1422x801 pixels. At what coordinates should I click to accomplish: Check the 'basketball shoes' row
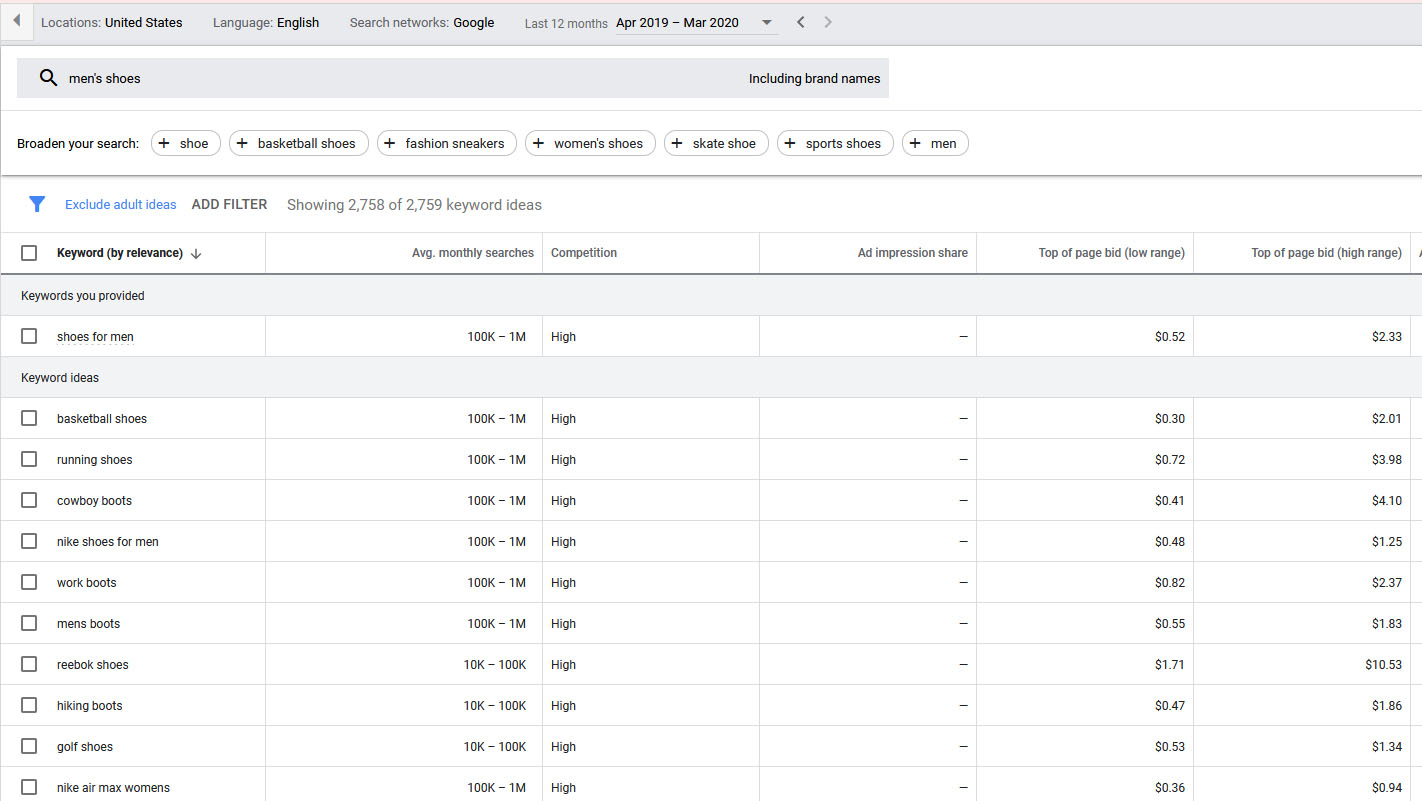(x=29, y=418)
